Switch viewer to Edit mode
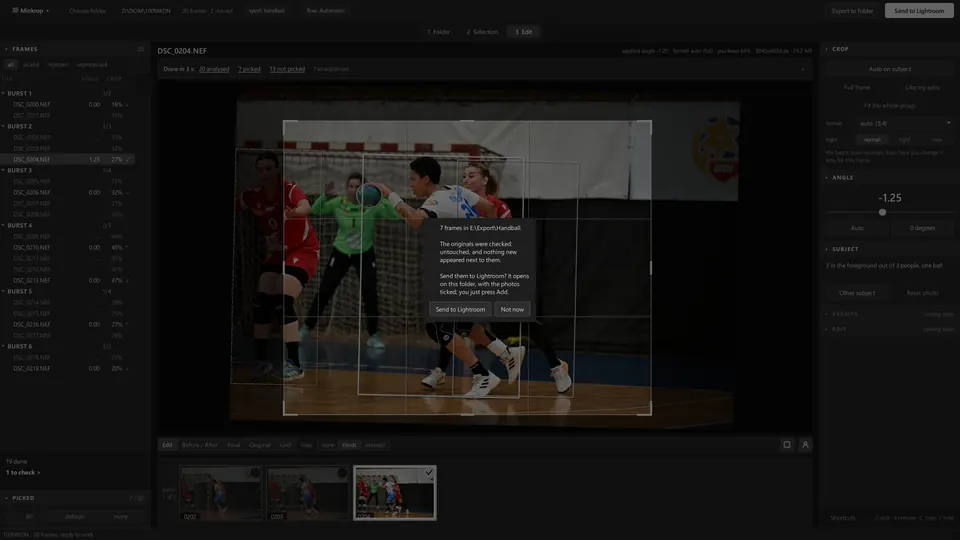Image resolution: width=960 pixels, height=540 pixels. (167, 445)
